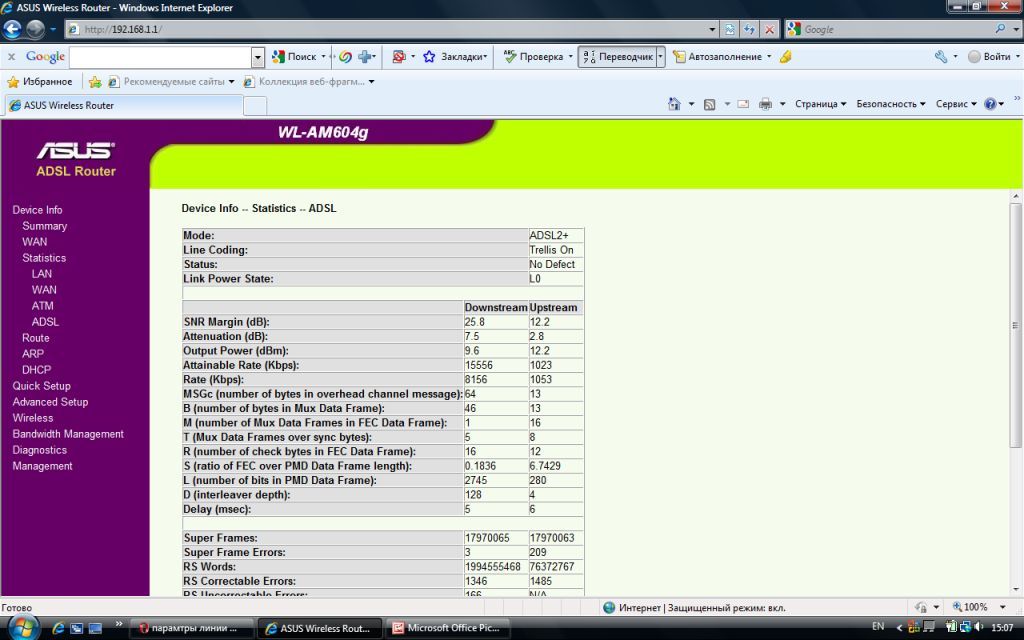Open Google toolbar wrench settings
This screenshot has height=640, width=1024.
click(941, 57)
